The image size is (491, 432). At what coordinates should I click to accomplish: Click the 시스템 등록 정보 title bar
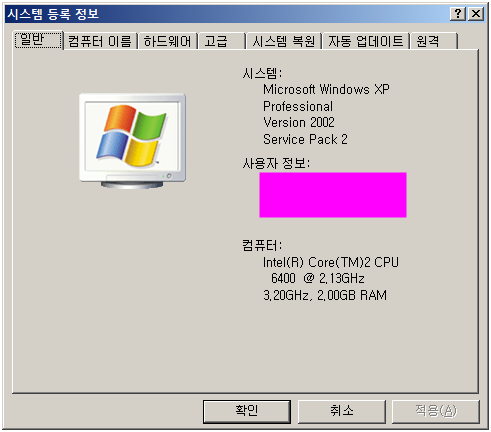coord(227,14)
